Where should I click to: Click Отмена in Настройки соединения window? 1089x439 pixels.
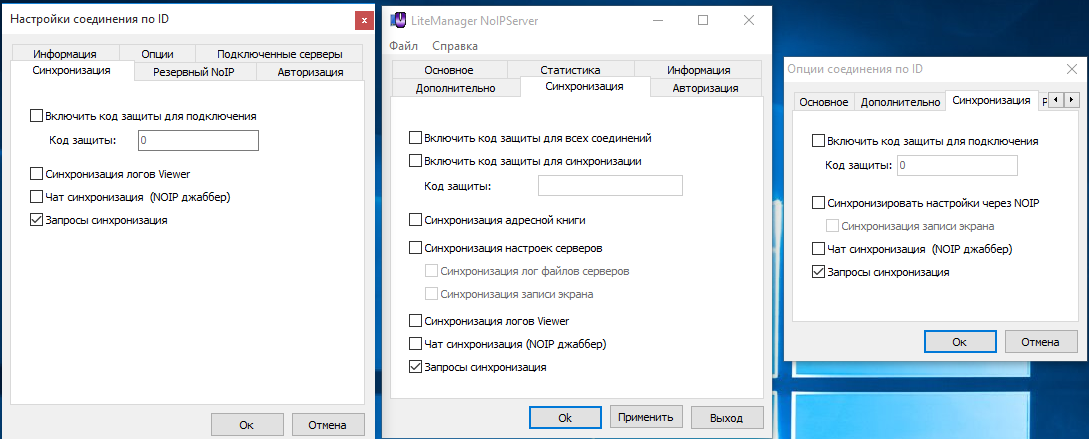[328, 424]
